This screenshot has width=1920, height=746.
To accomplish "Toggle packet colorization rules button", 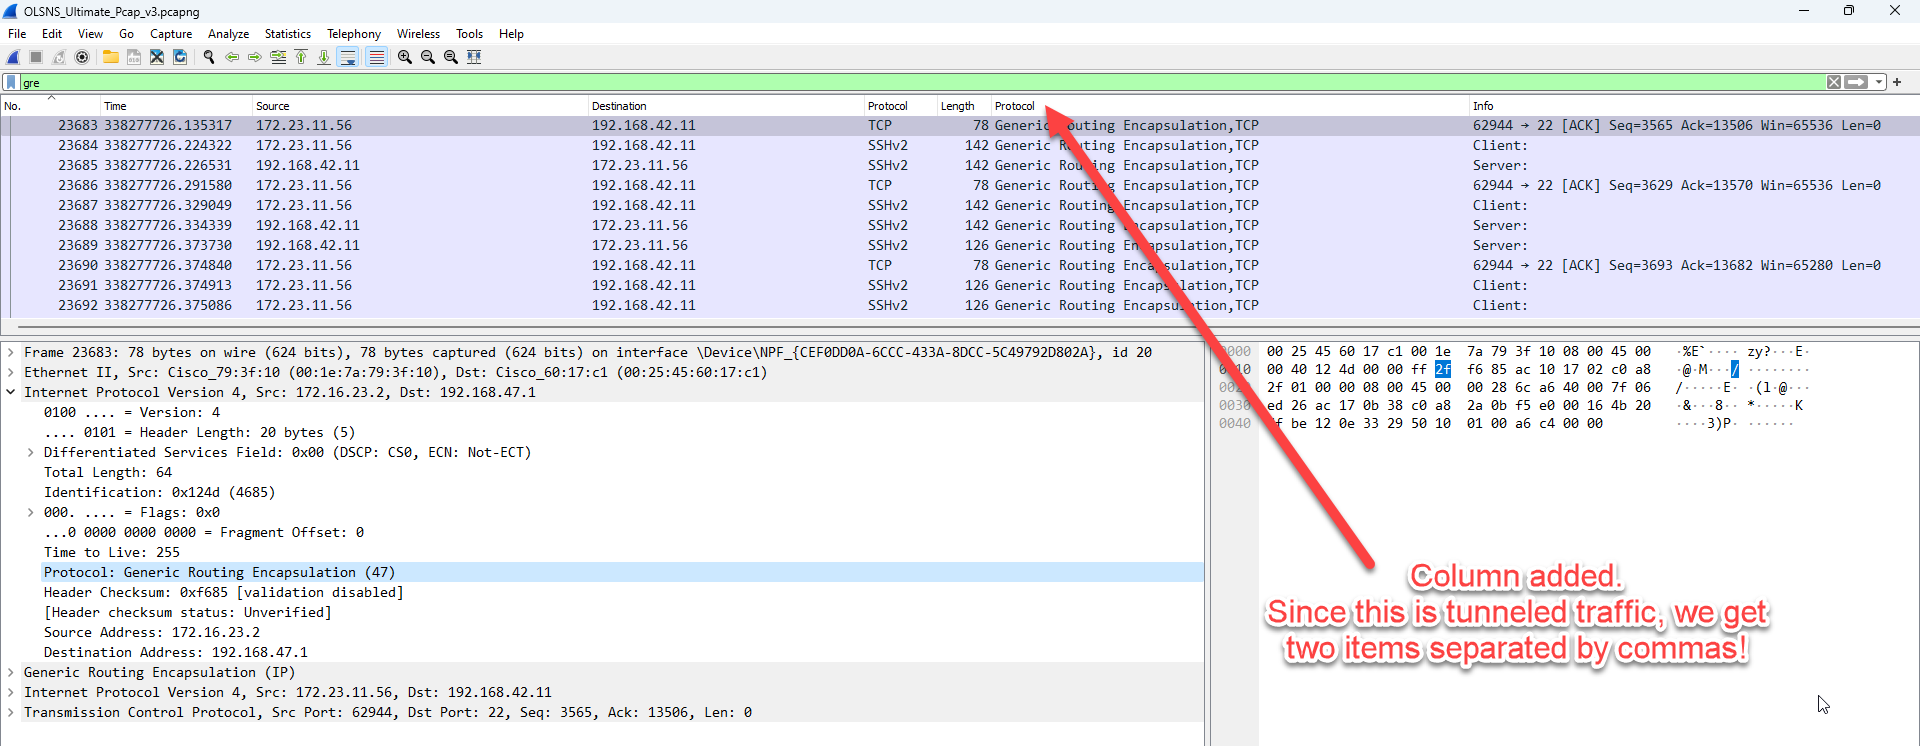I will [x=376, y=57].
